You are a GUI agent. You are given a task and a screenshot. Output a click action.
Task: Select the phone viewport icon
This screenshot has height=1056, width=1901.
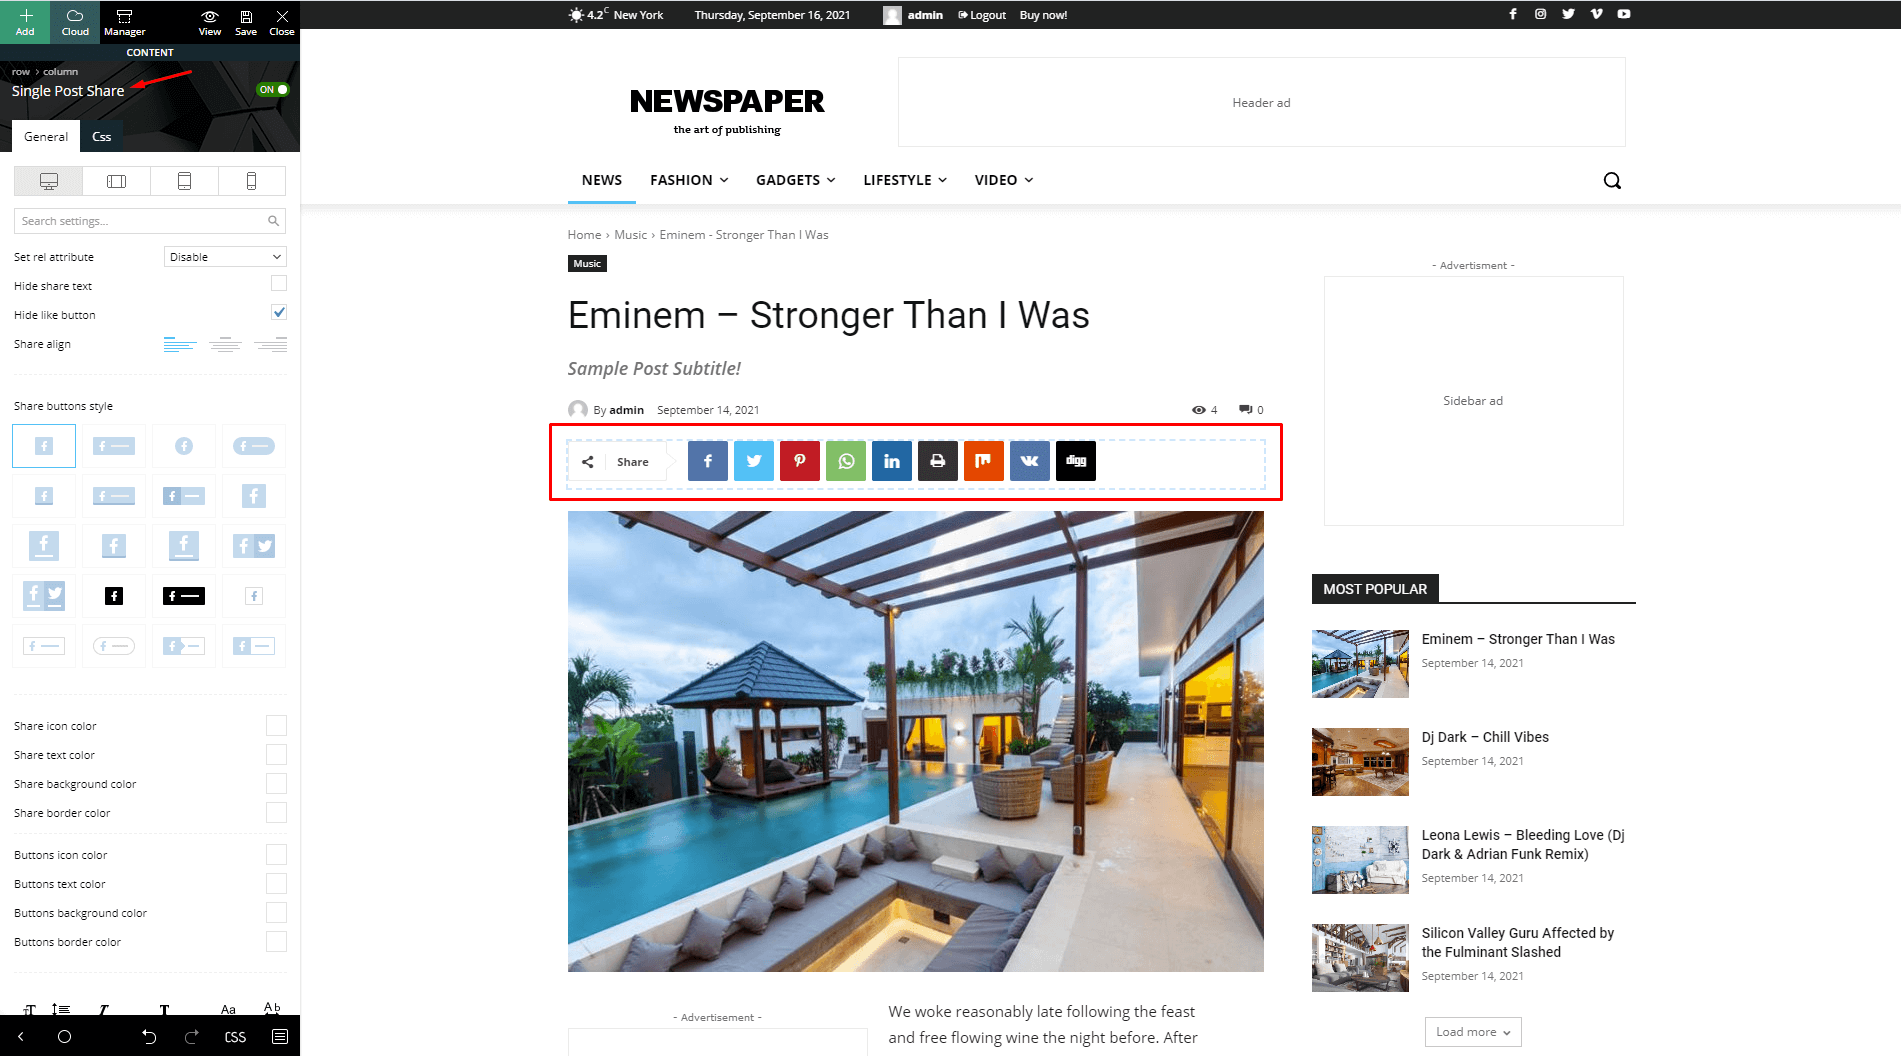[251, 181]
